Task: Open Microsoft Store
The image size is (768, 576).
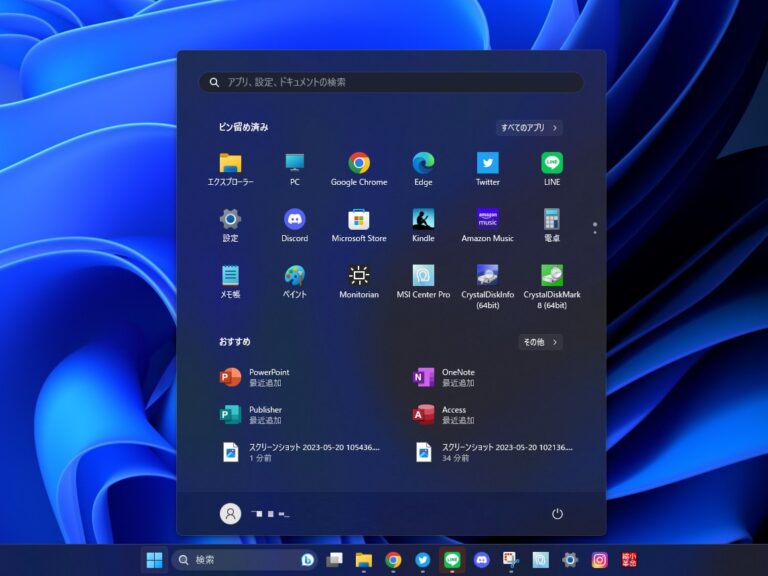Action: (x=359, y=226)
